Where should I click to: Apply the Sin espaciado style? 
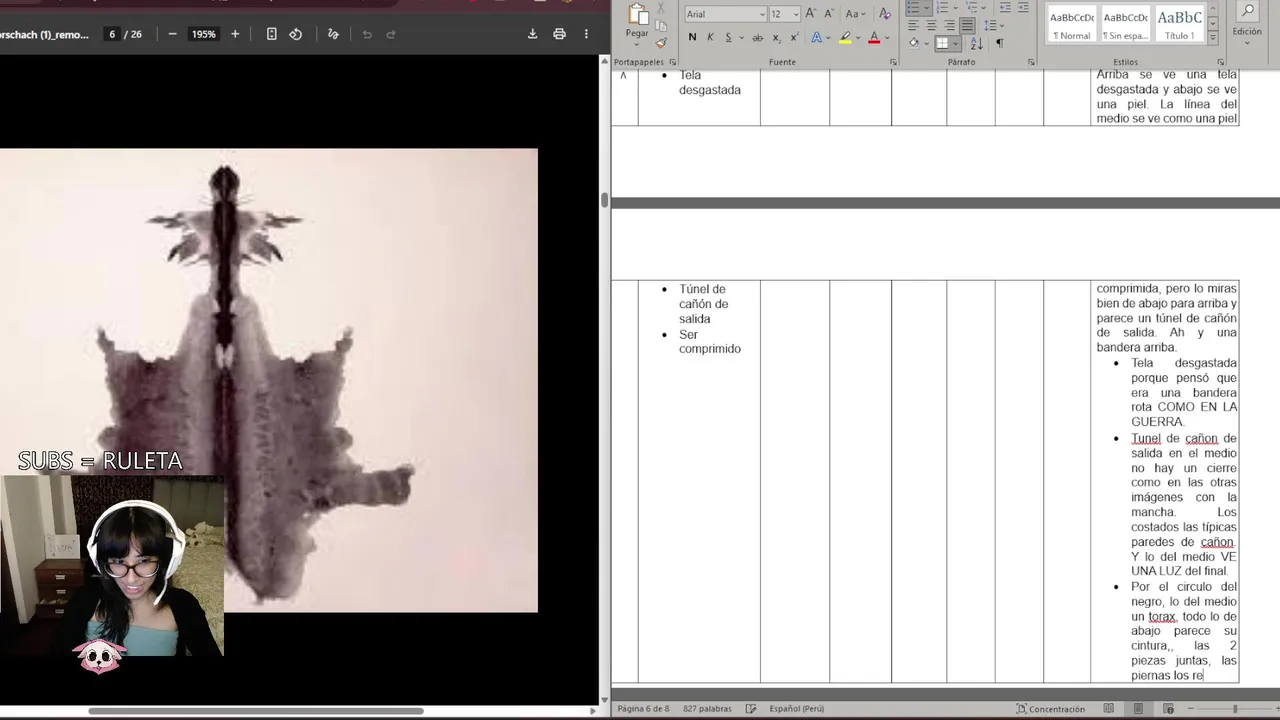pyautogui.click(x=1126, y=24)
